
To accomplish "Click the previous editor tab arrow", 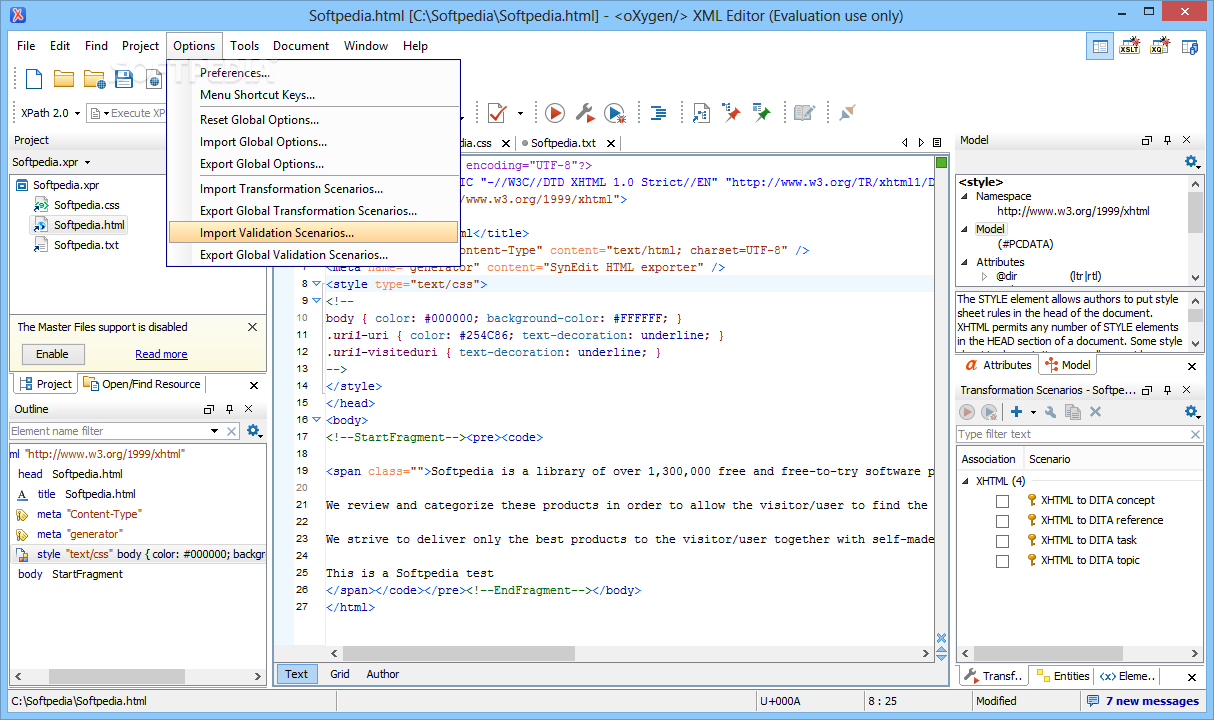I will click(905, 143).
